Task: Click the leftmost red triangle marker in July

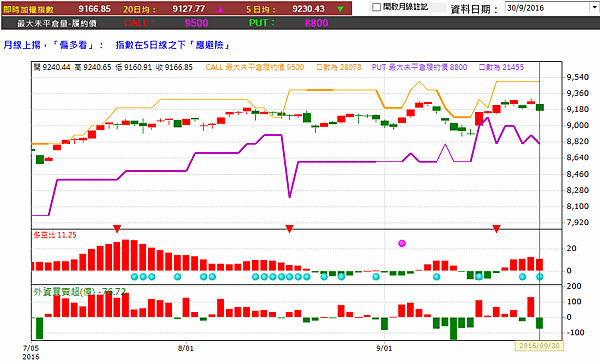Action: [117, 229]
